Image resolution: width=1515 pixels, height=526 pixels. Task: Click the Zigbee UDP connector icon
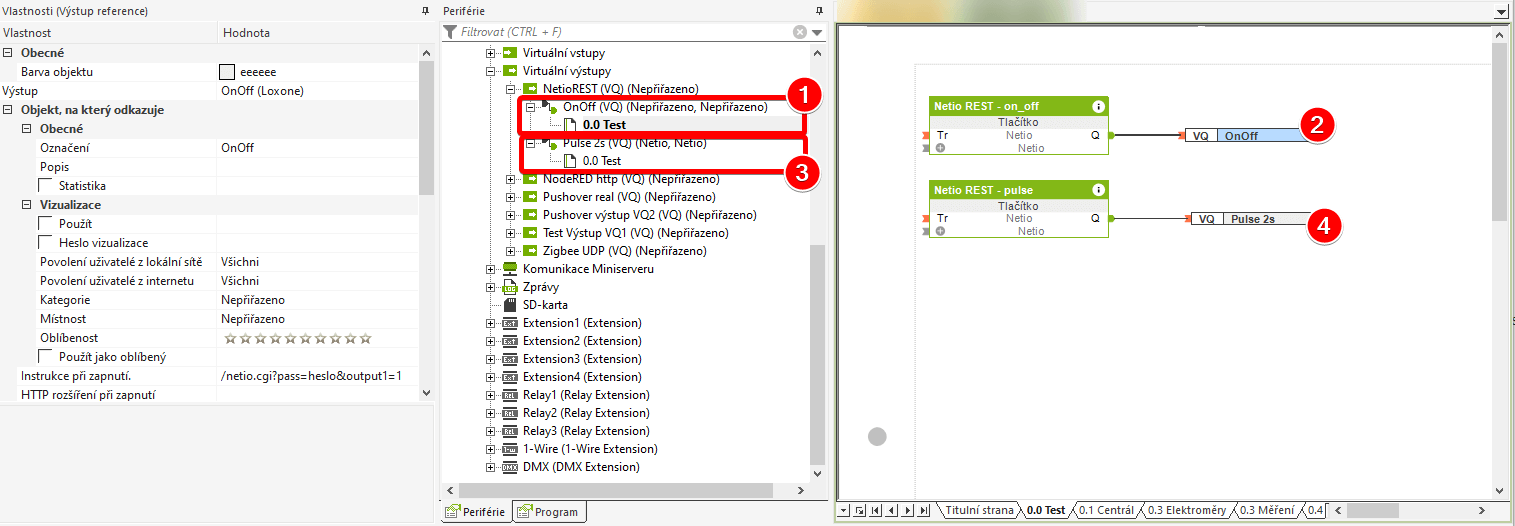click(530, 251)
